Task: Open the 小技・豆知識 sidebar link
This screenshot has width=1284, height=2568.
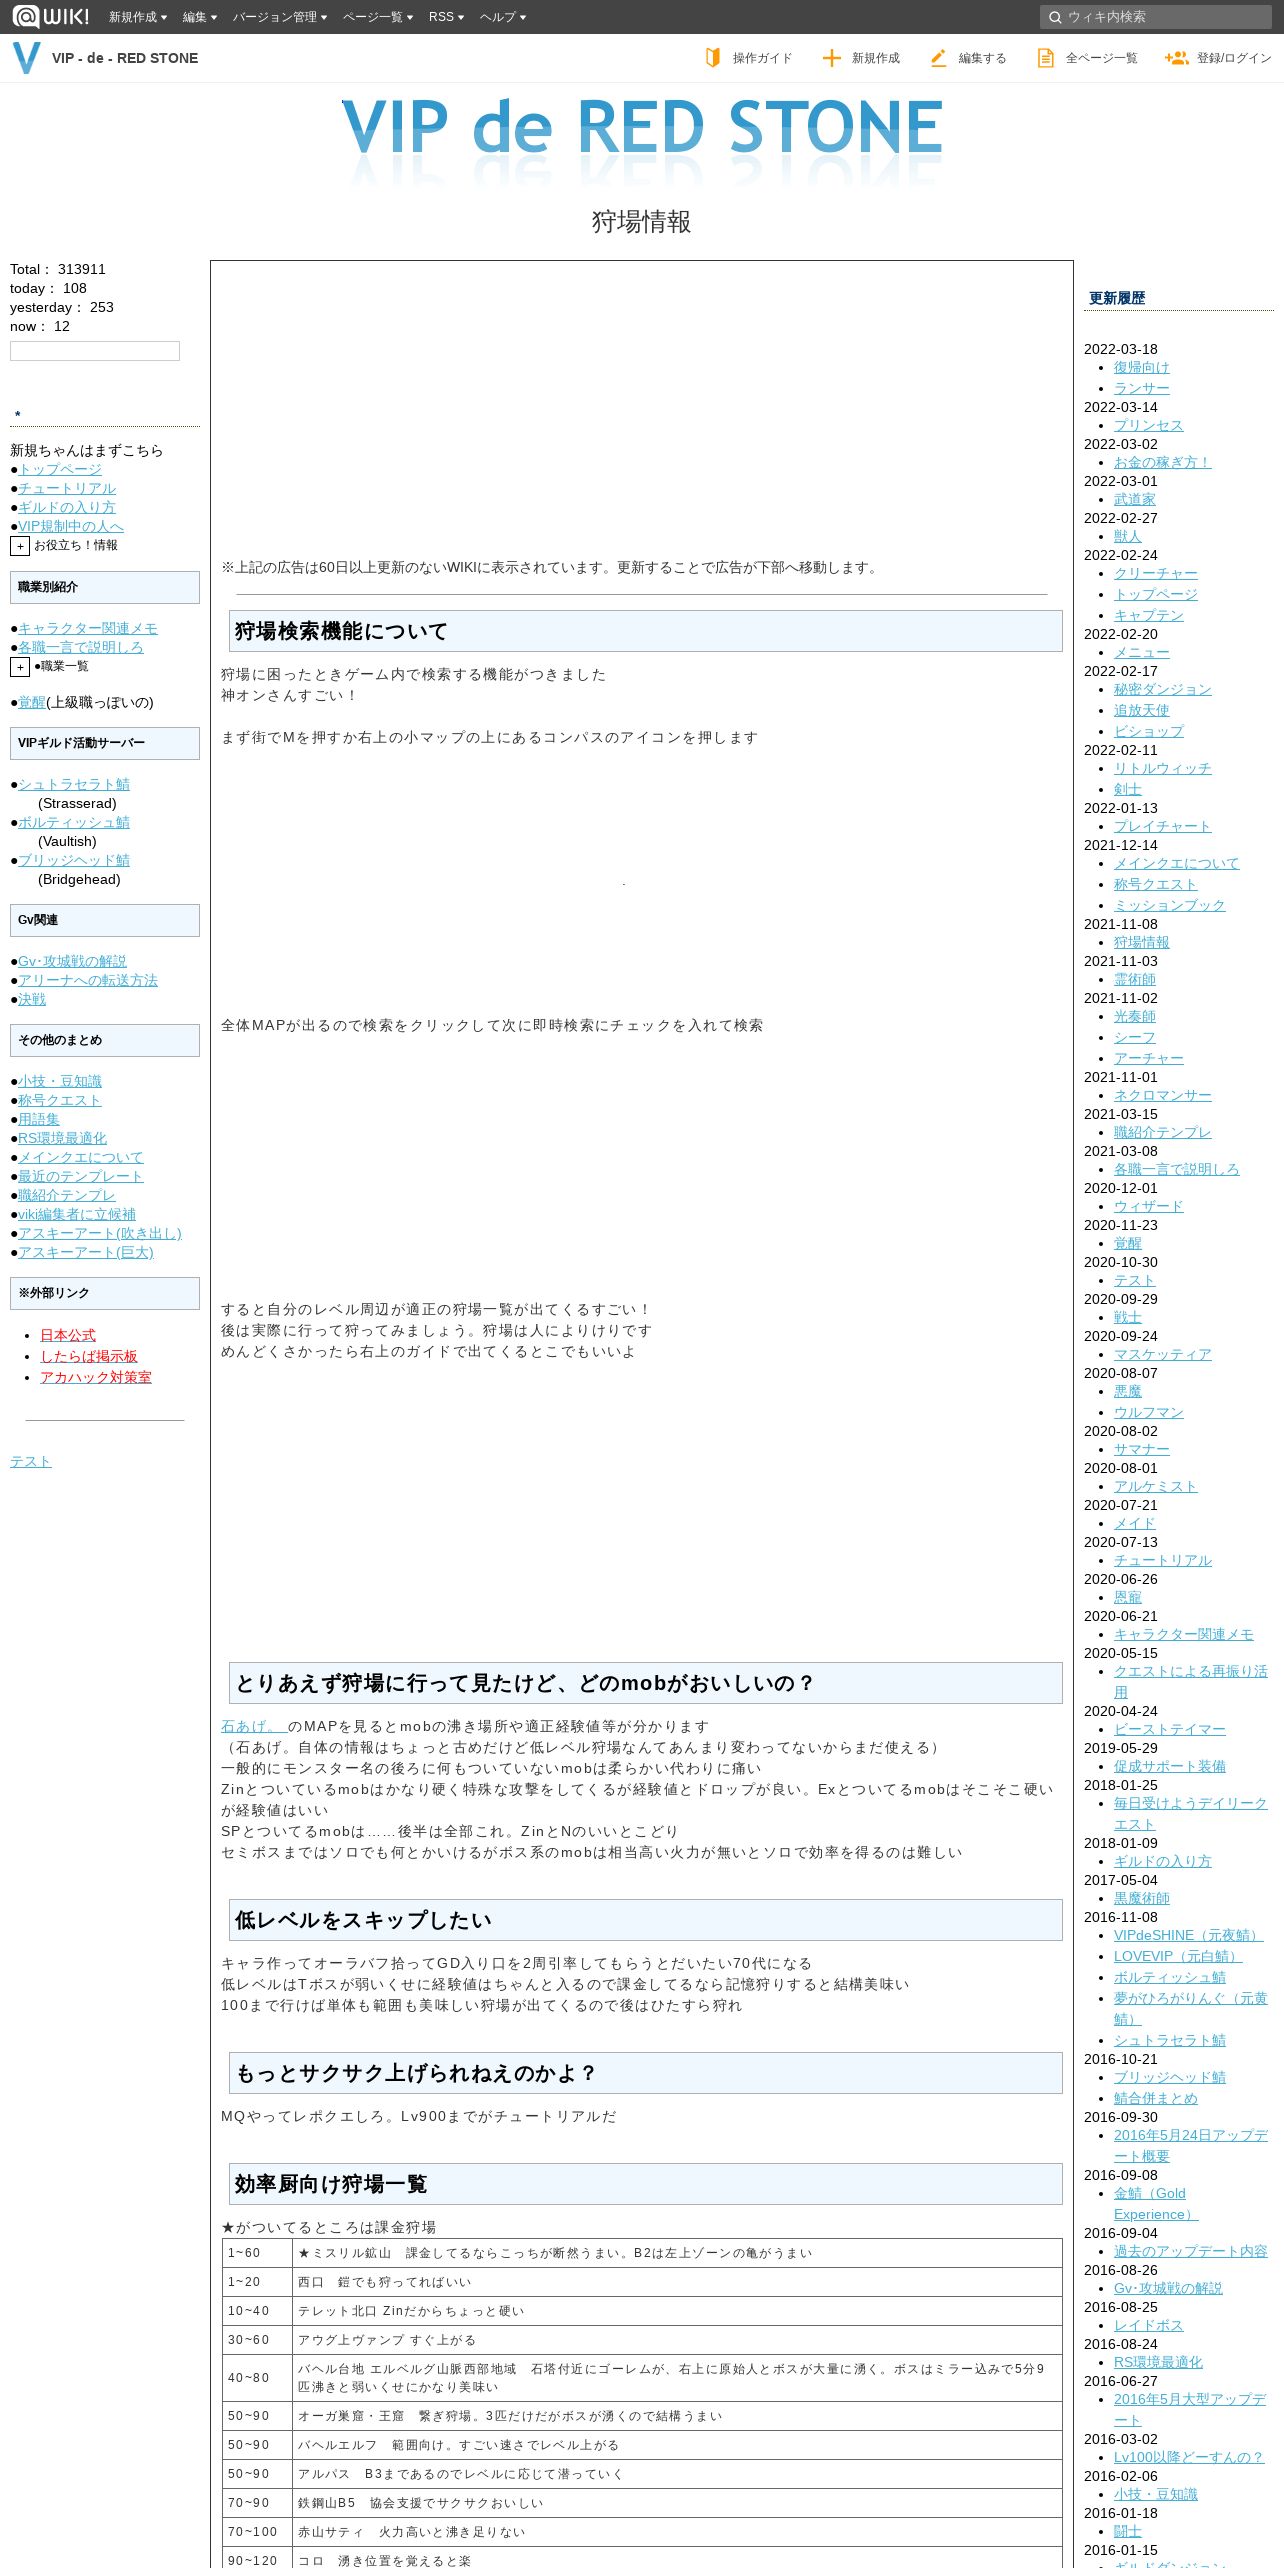Action: [60, 1081]
